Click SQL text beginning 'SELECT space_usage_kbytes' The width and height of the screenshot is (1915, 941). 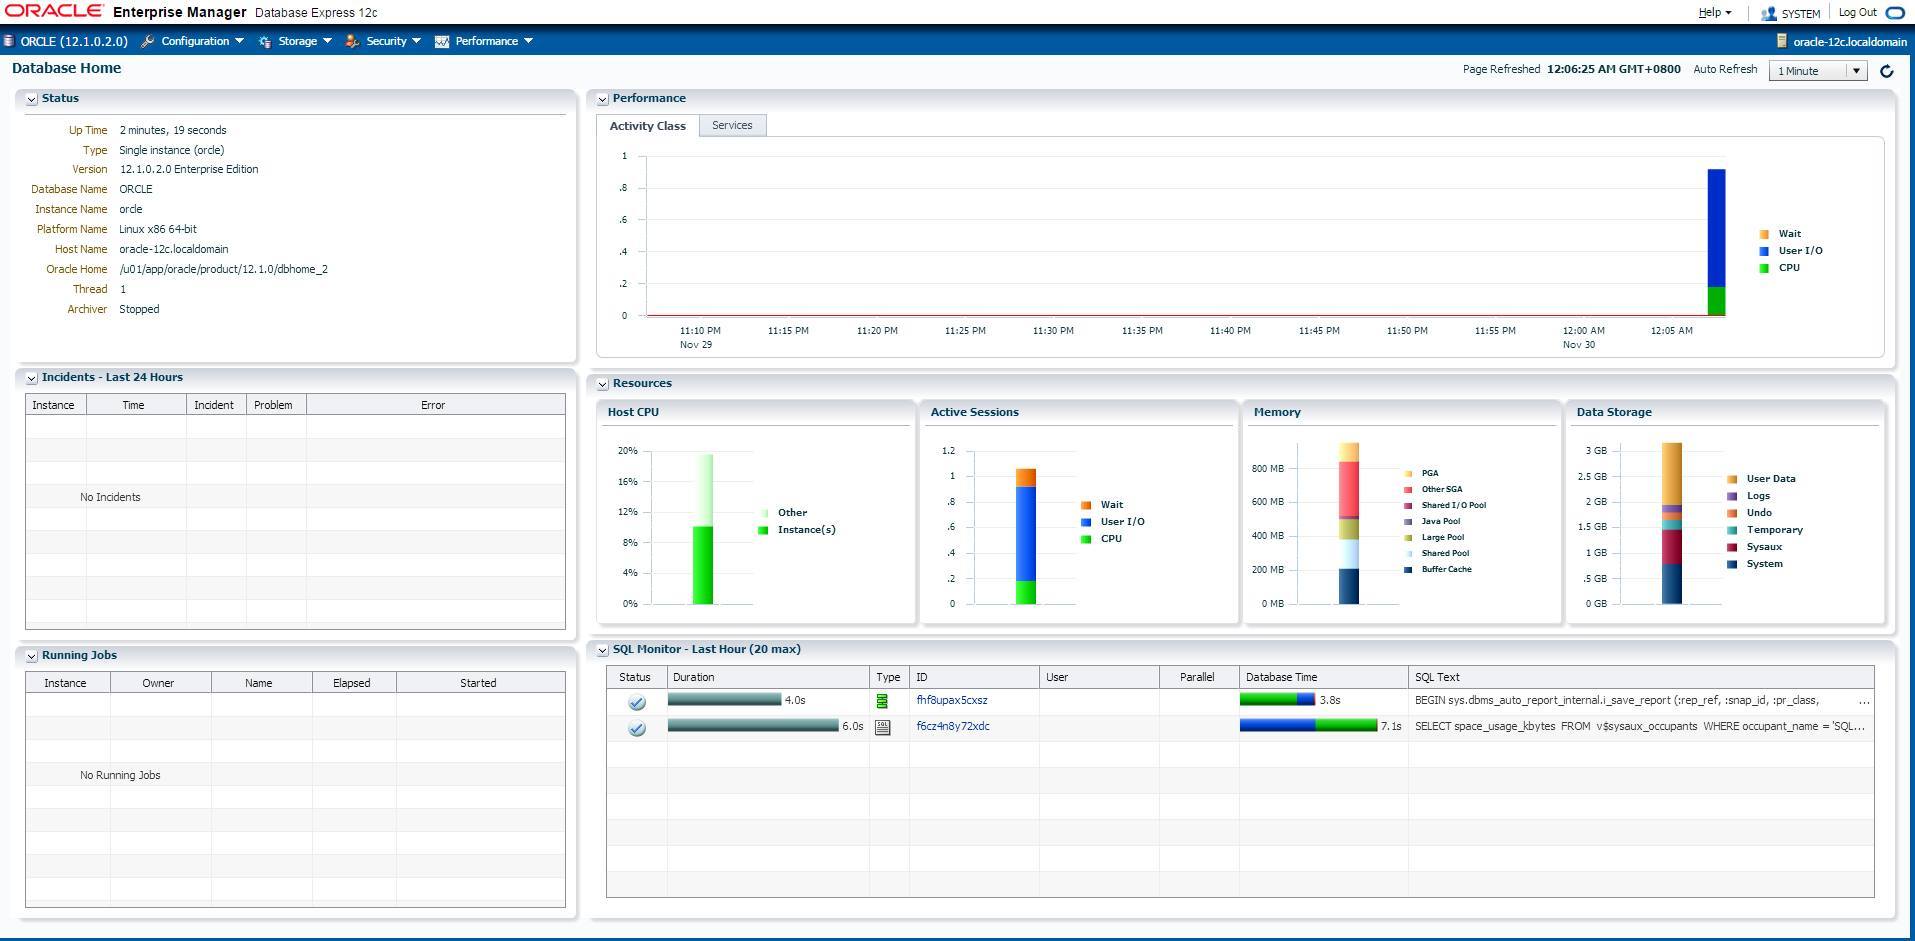(1639, 726)
